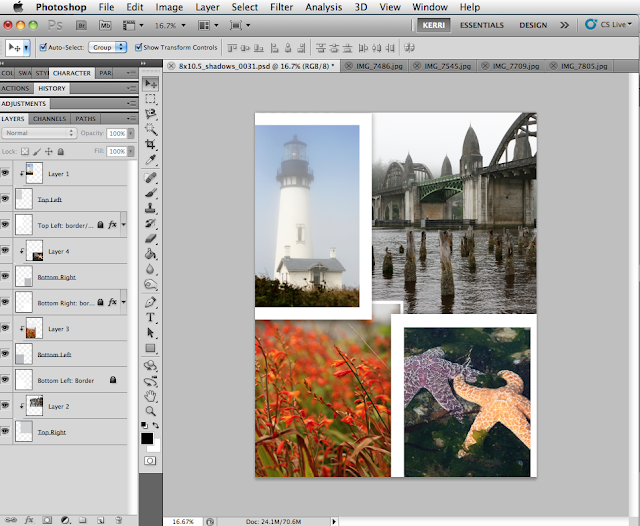The width and height of the screenshot is (640, 526).
Task: Select the Eyedropper tool
Action: pos(150,159)
